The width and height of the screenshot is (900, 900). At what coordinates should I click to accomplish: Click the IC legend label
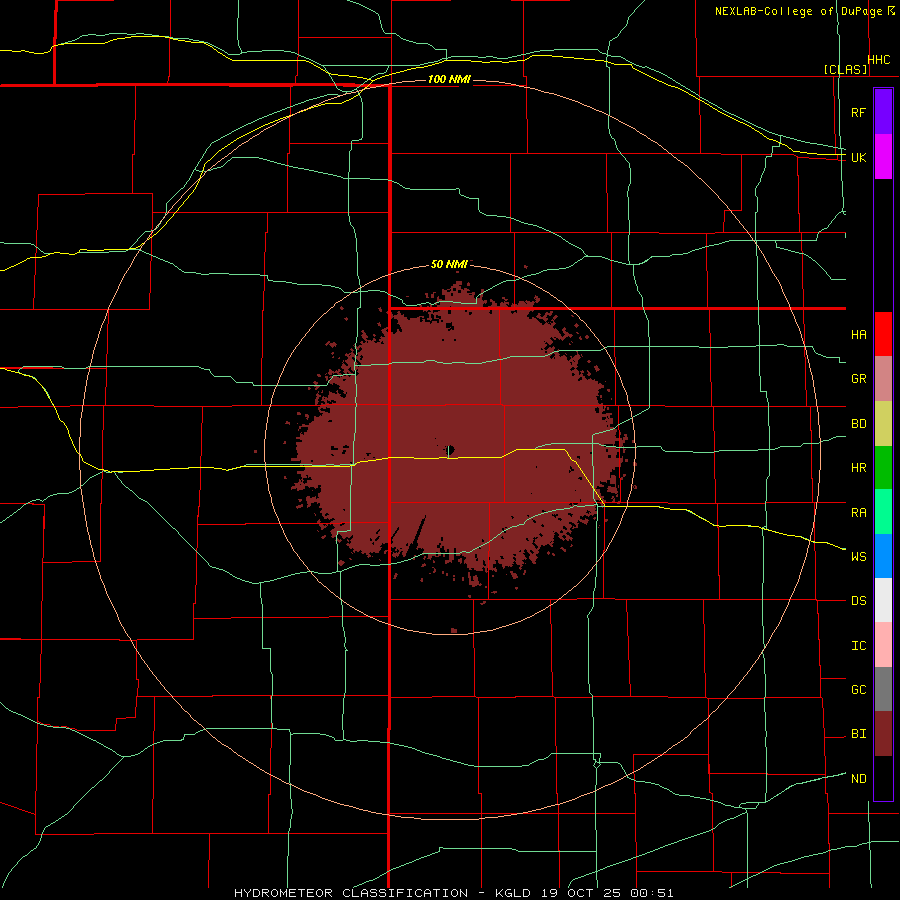[858, 645]
